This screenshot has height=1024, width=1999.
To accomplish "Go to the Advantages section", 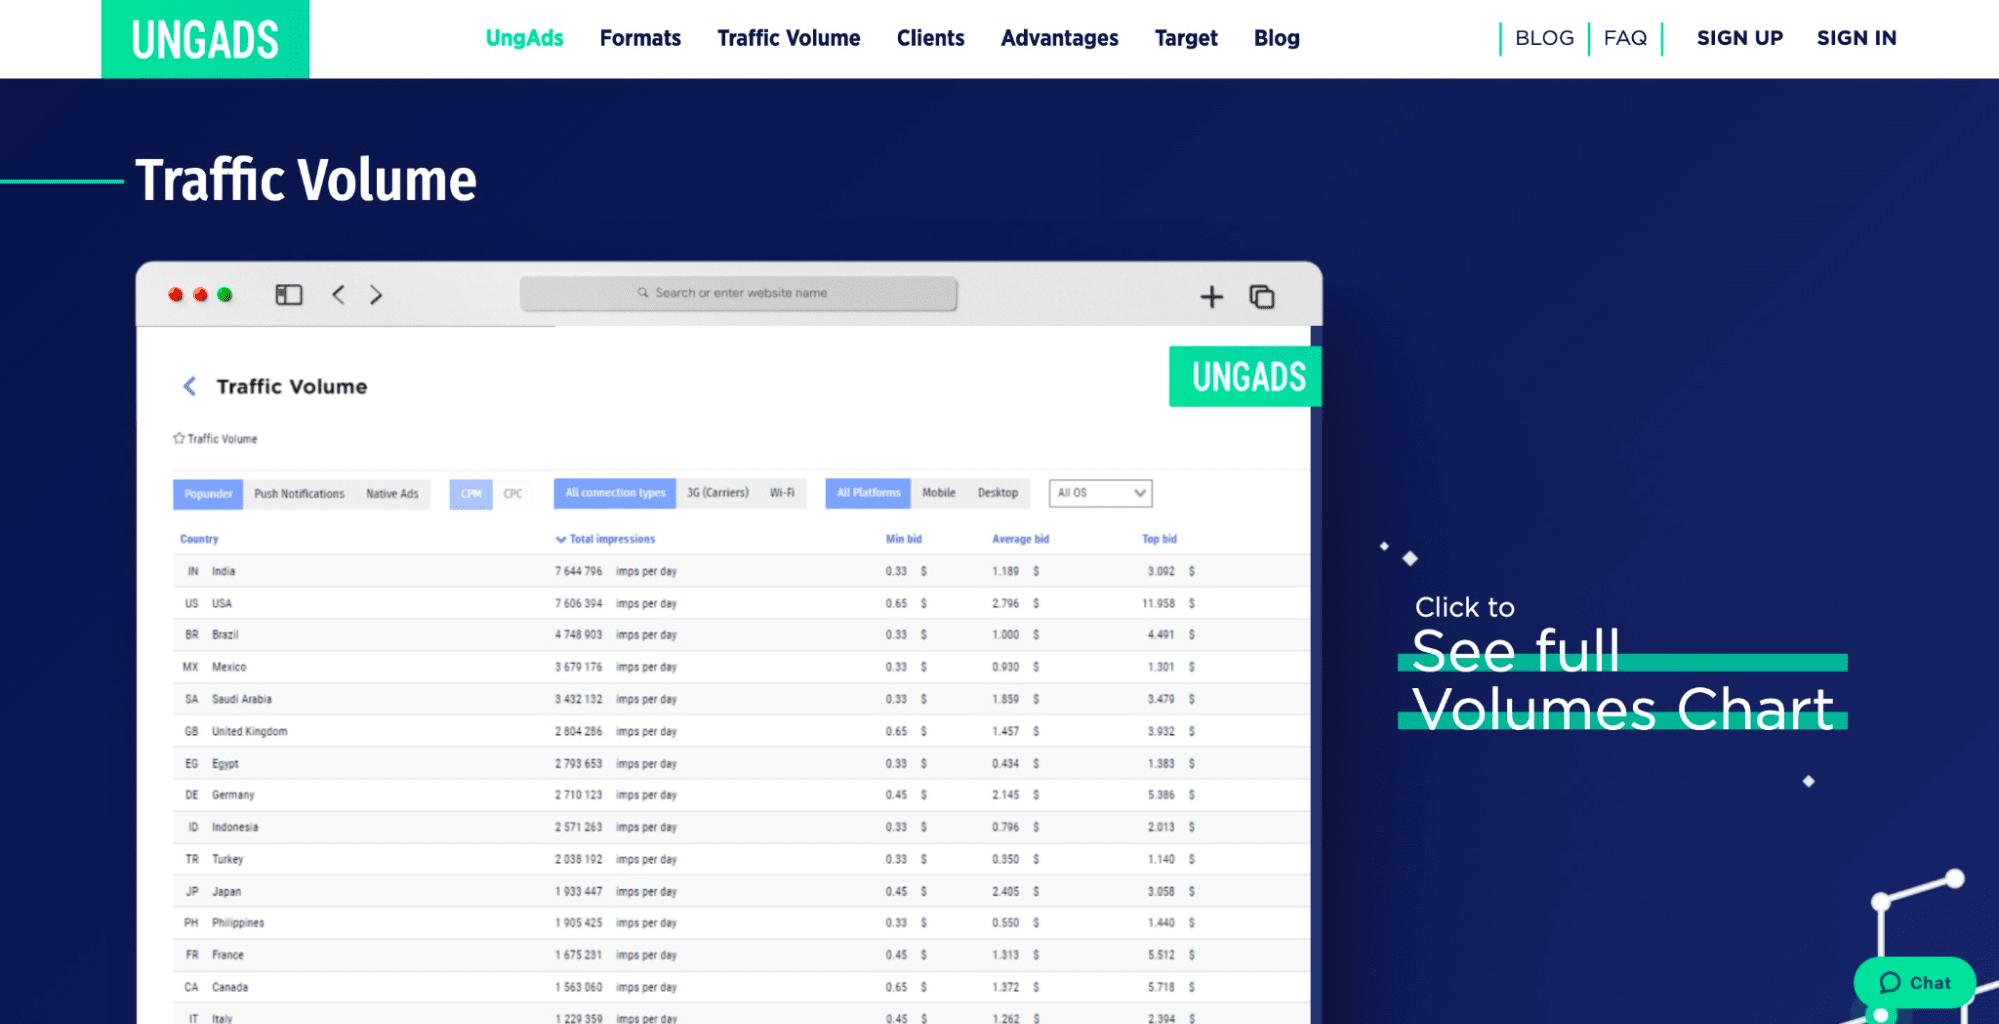I will click(1059, 38).
